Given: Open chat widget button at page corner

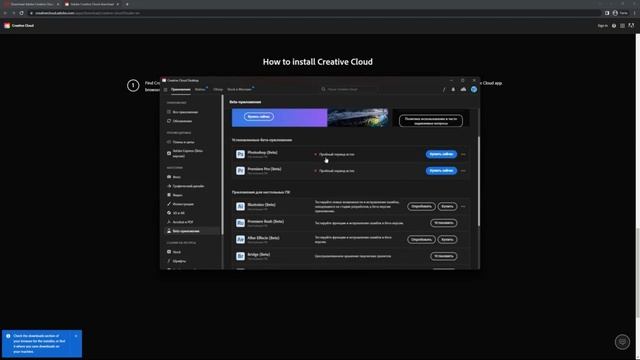Looking at the screenshot, I should pyautogui.click(x=622, y=342).
